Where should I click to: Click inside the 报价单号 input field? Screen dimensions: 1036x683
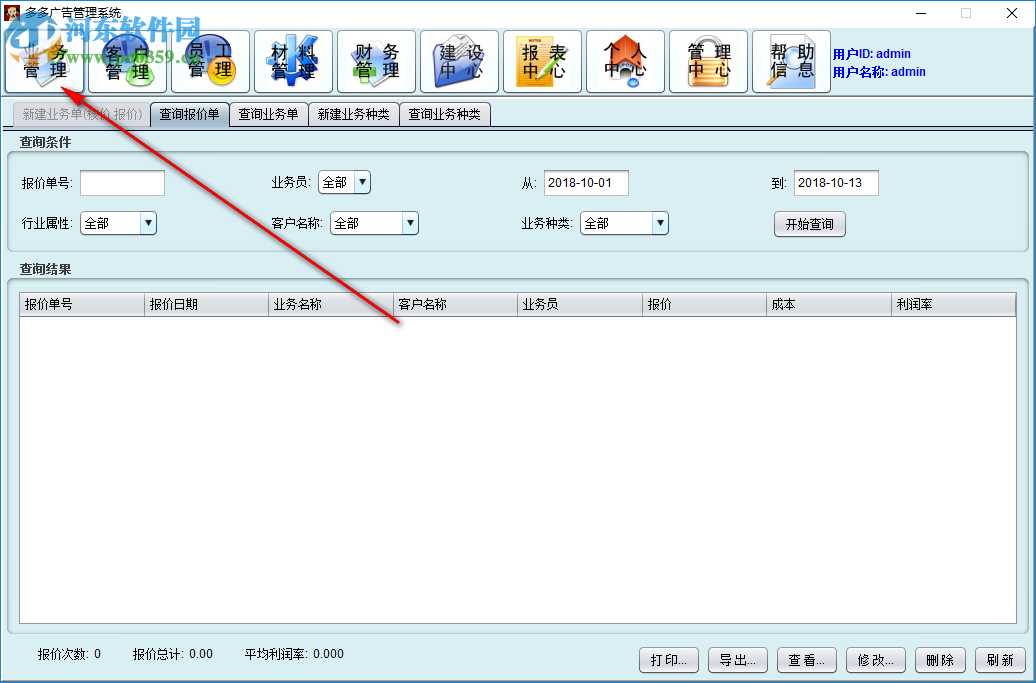coord(122,183)
